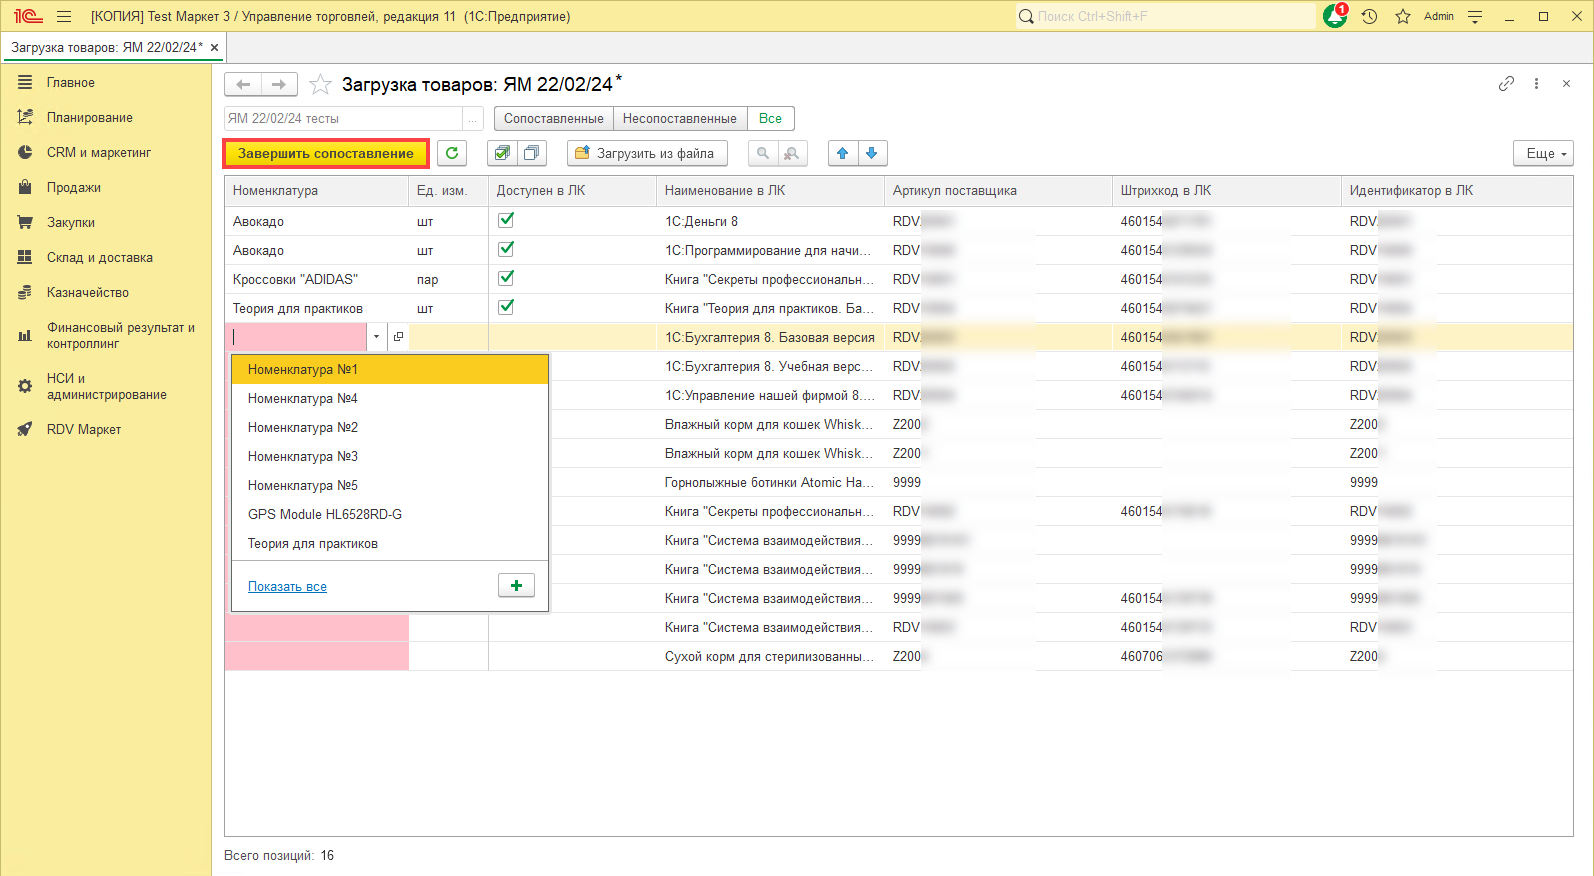Switch to the Несопоставленные filter tab
The width and height of the screenshot is (1594, 876).
[x=679, y=118]
